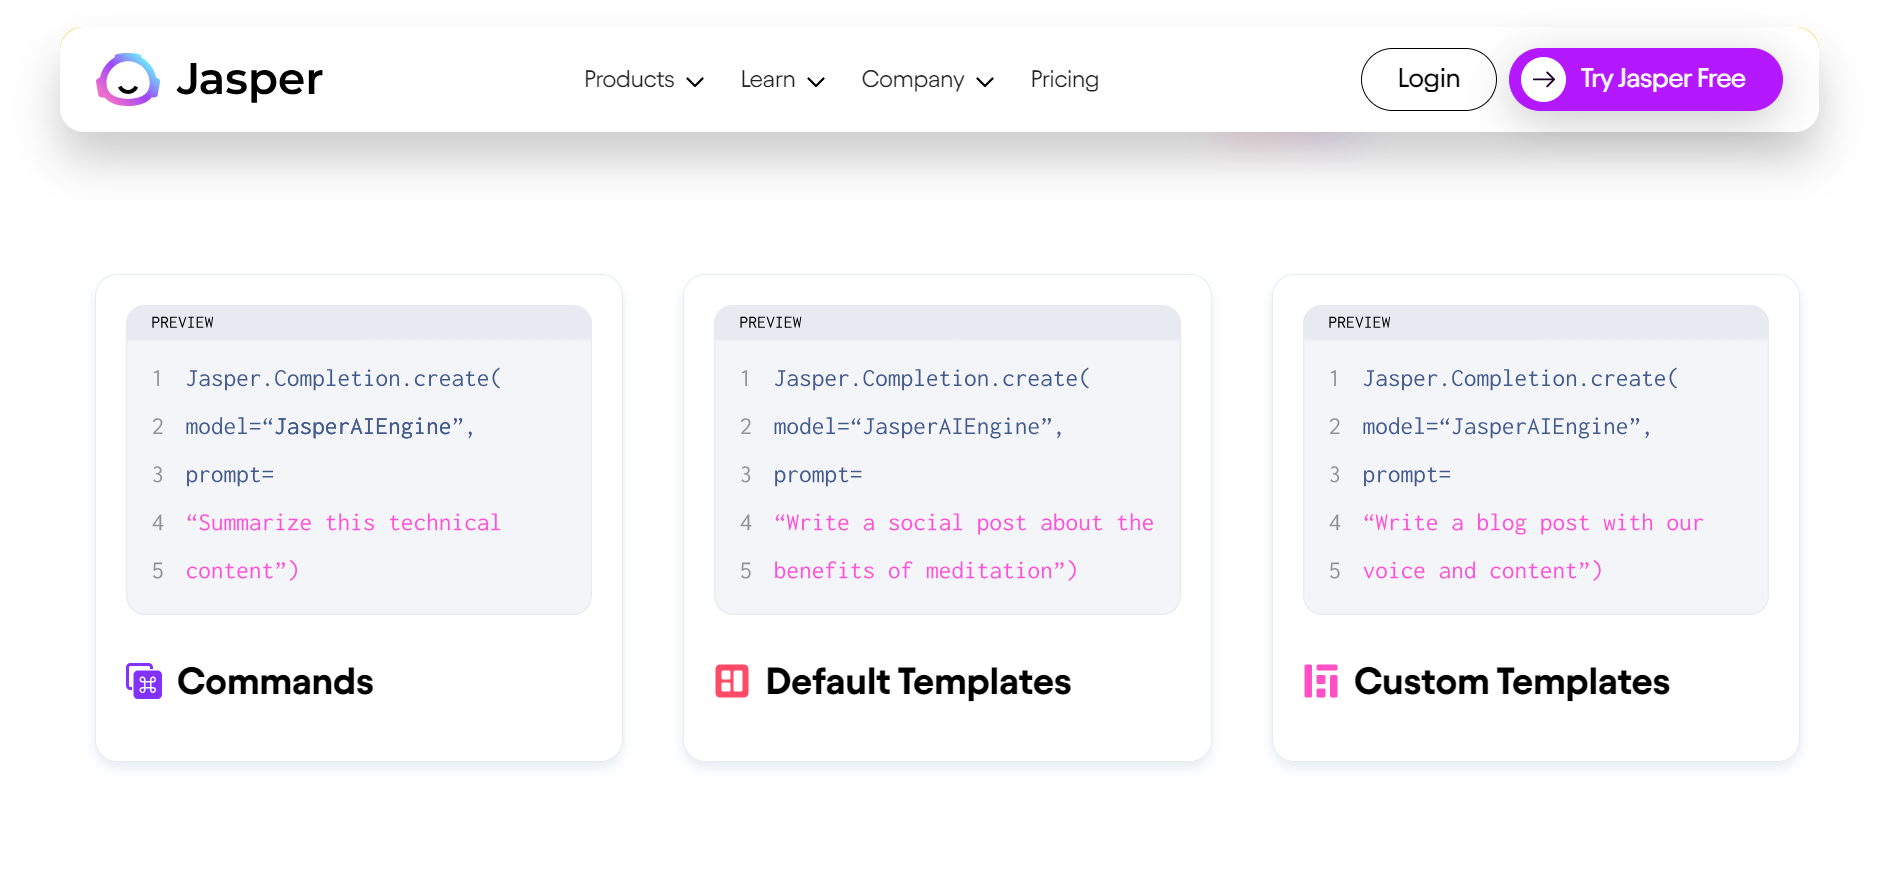Click the Default Templates red grid icon
1892x886 pixels.
pos(732,681)
